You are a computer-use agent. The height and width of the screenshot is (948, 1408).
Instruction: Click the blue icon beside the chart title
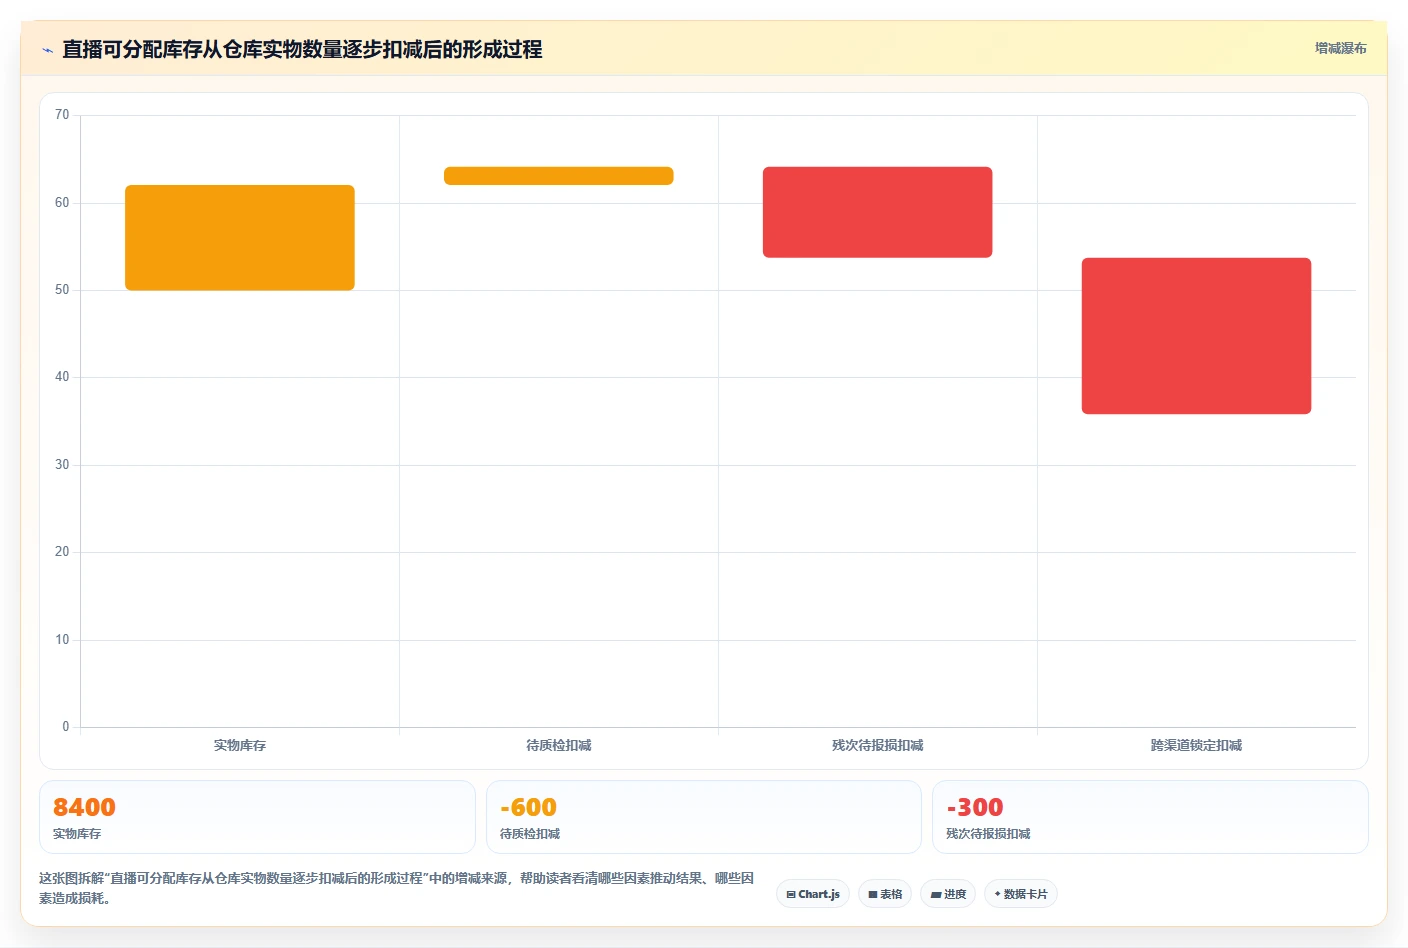tap(47, 50)
